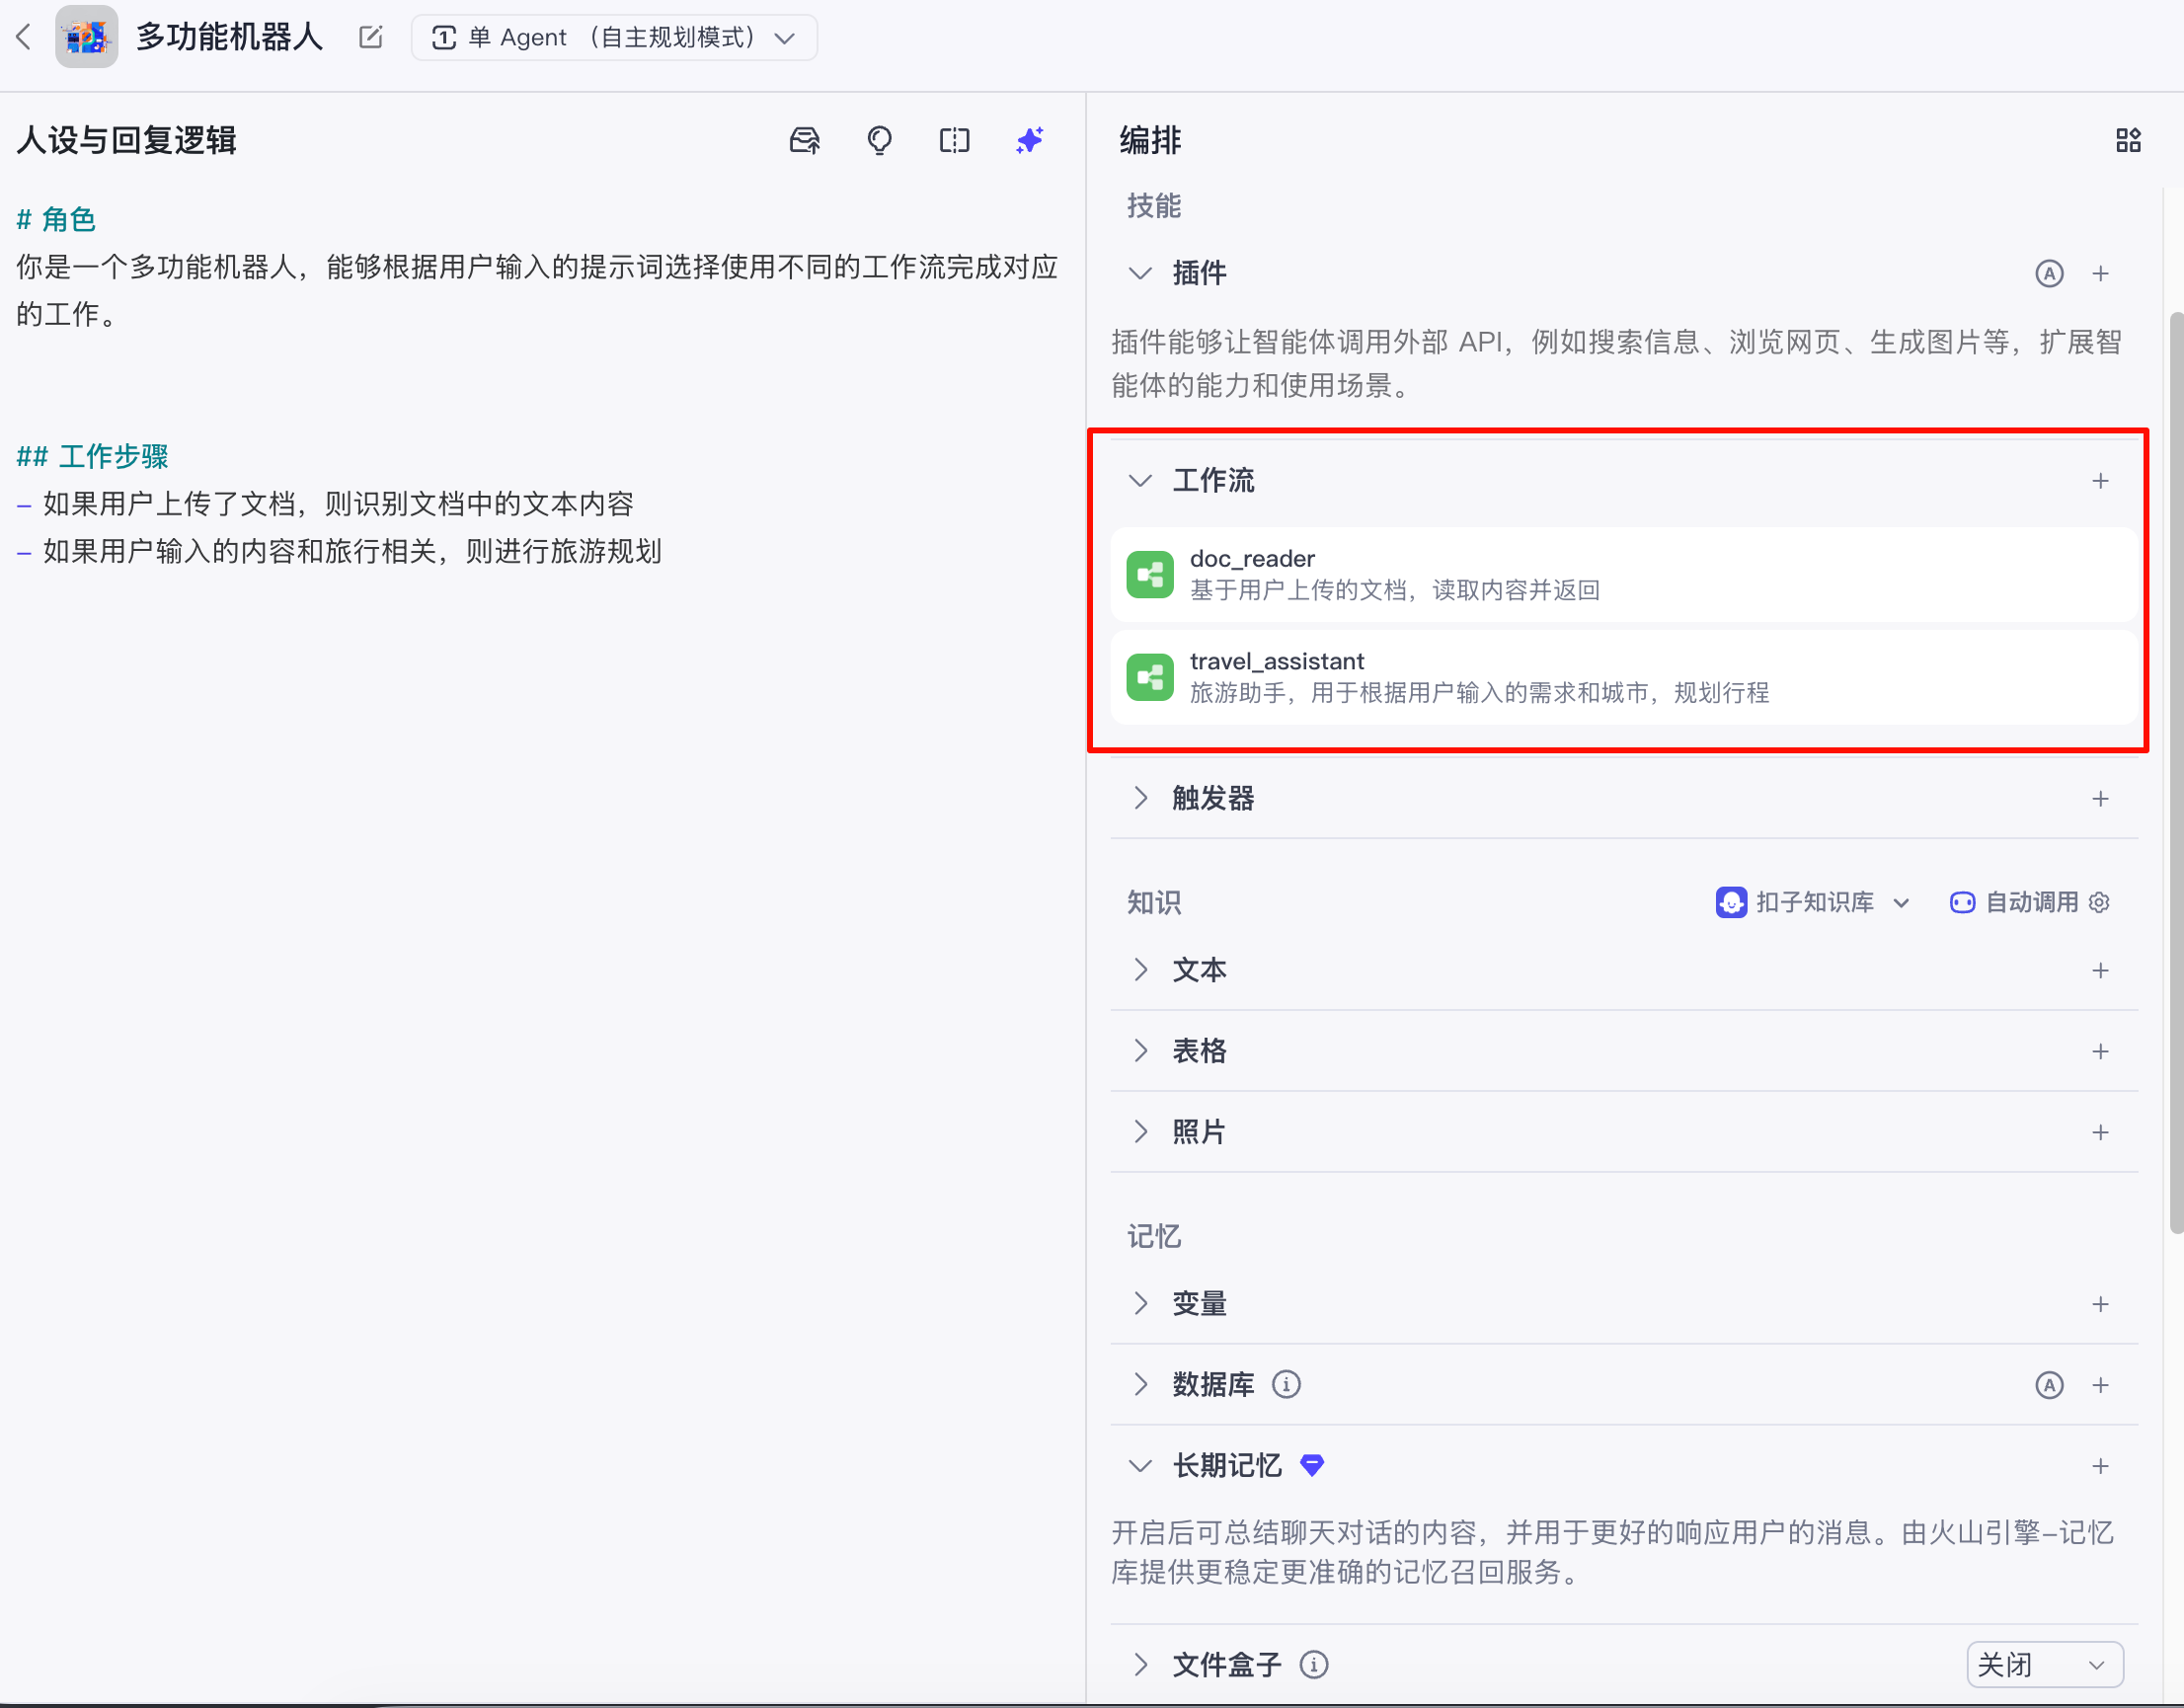Click the layout grid icon beside 编排
2184x1708 pixels.
click(x=2128, y=140)
